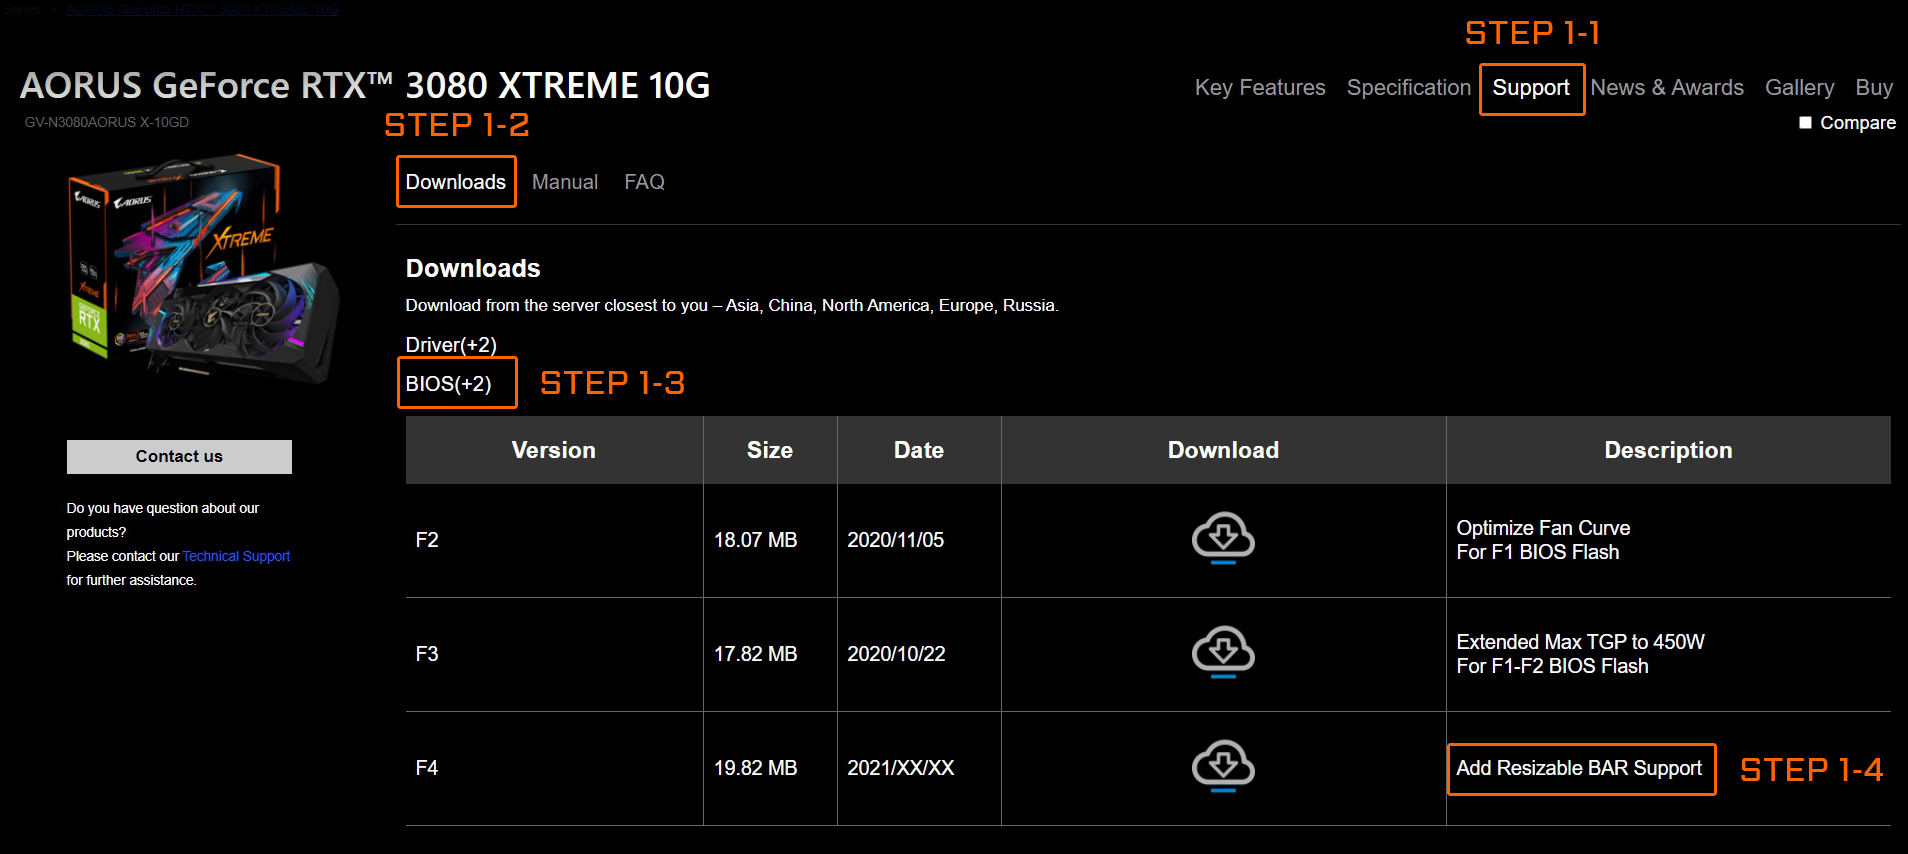Click the F3 BIOS download cloud icon
This screenshot has width=1908, height=854.
tap(1223, 652)
